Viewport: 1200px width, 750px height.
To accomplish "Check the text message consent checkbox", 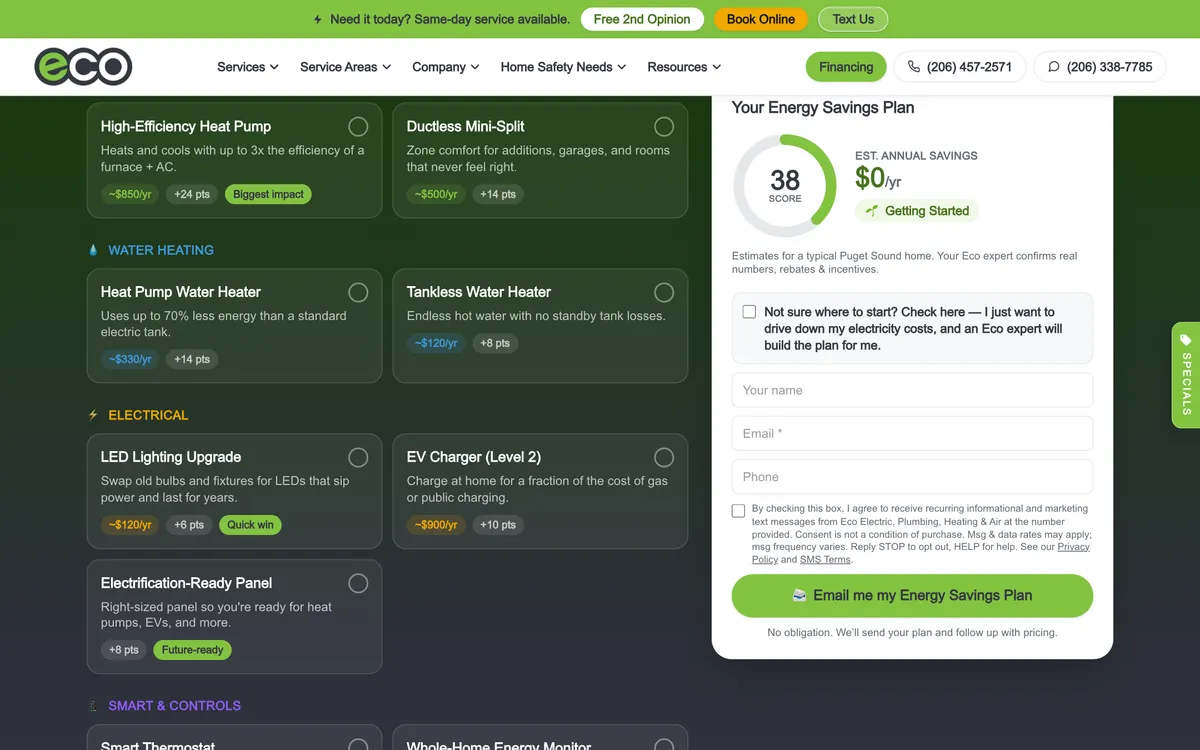I will [738, 511].
